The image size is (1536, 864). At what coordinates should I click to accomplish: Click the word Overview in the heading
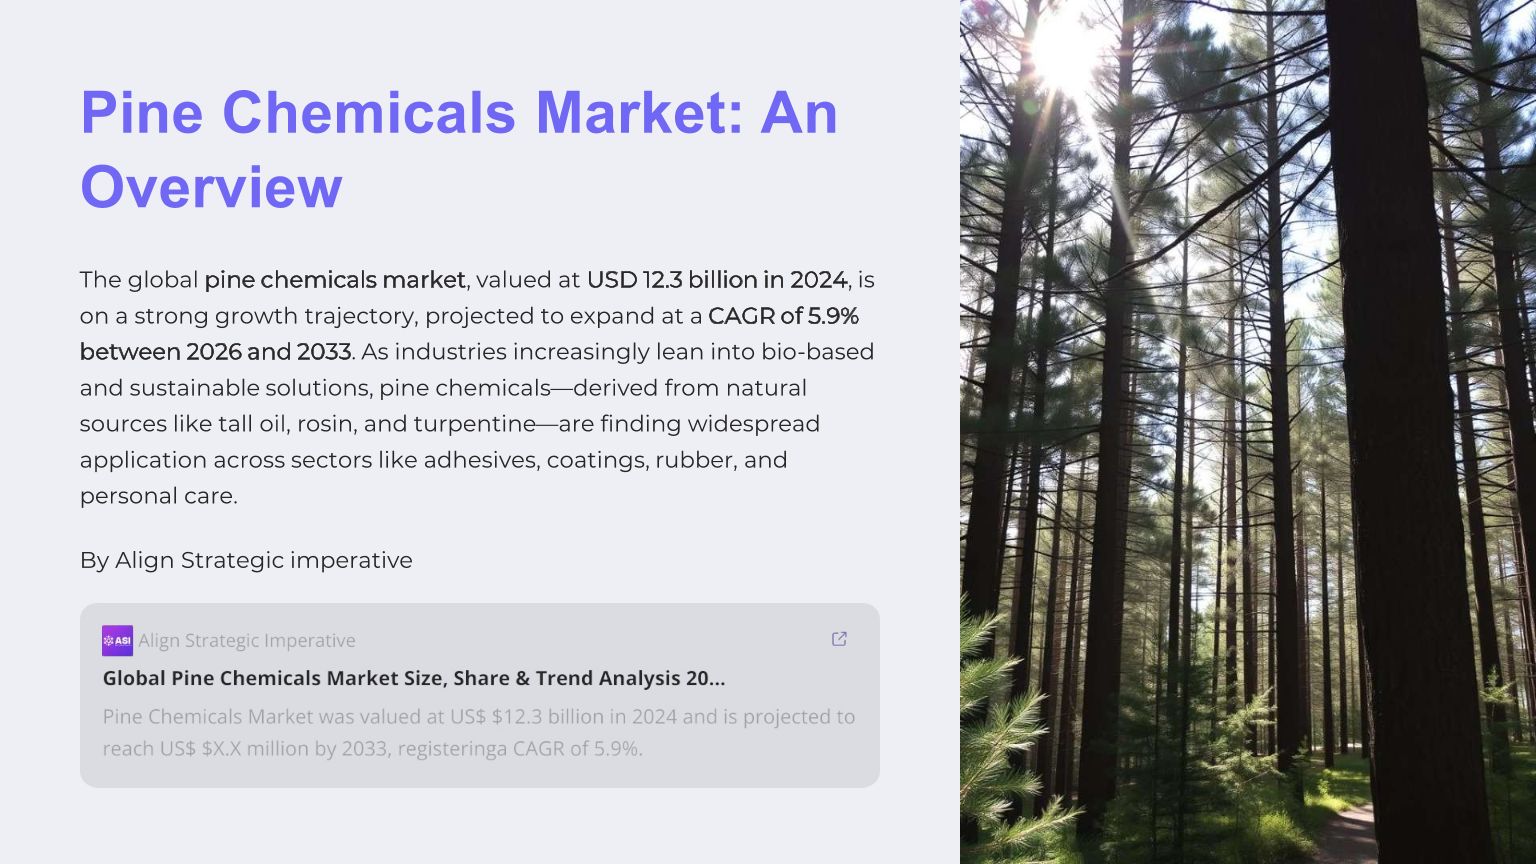(211, 187)
